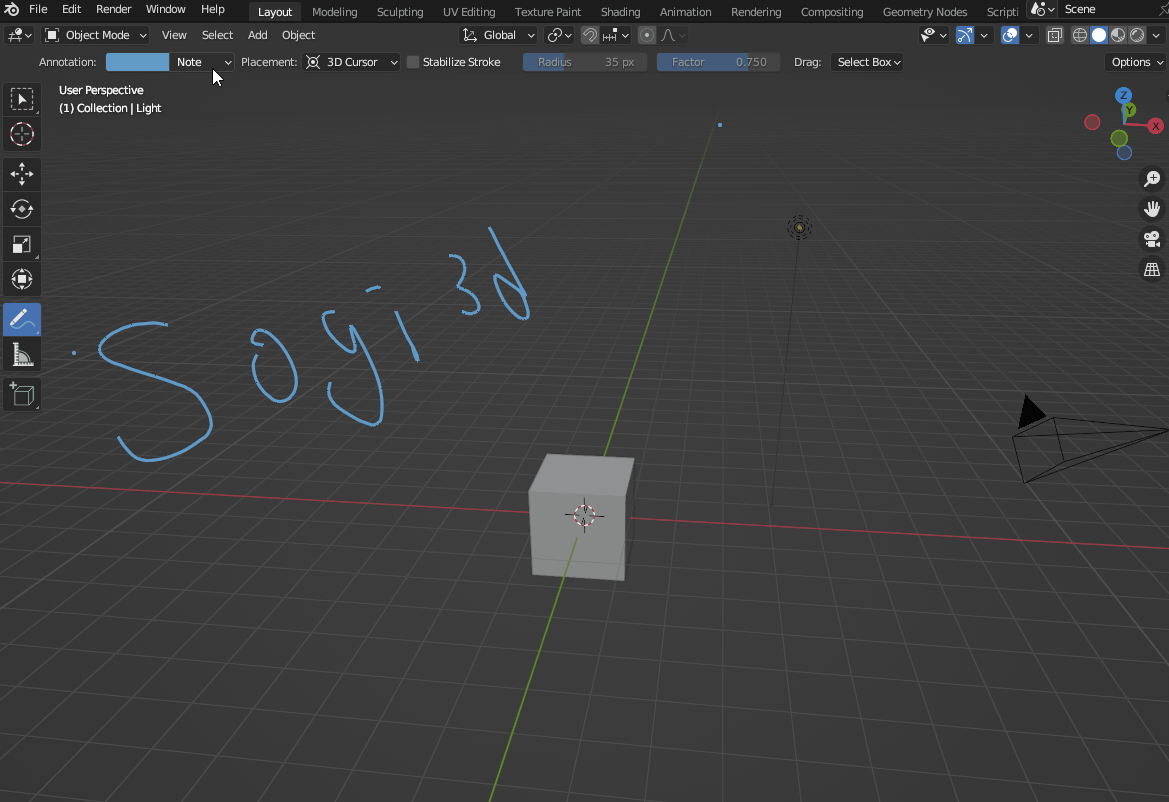Screen dimensions: 1169x802
Task: Open the 3D Cursor placement dropdown
Action: tap(351, 62)
